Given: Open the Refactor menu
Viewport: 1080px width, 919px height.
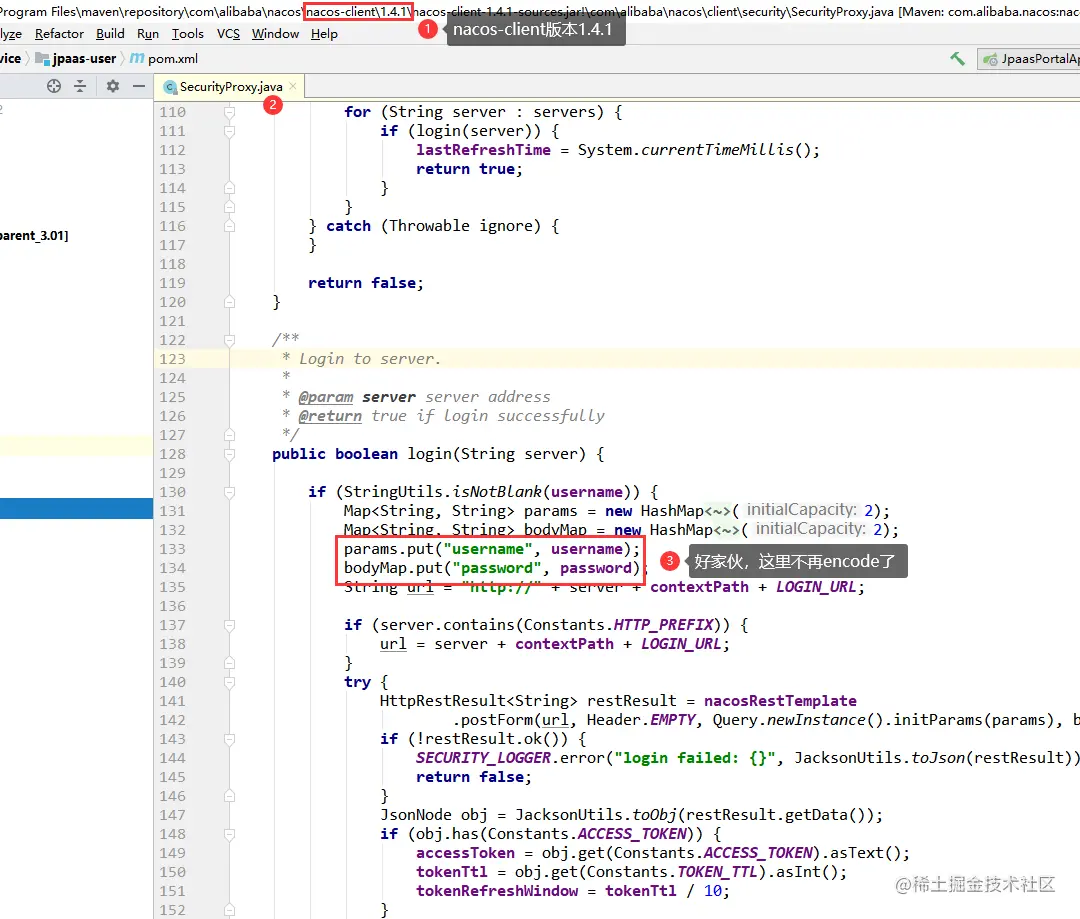Looking at the screenshot, I should coord(59,34).
